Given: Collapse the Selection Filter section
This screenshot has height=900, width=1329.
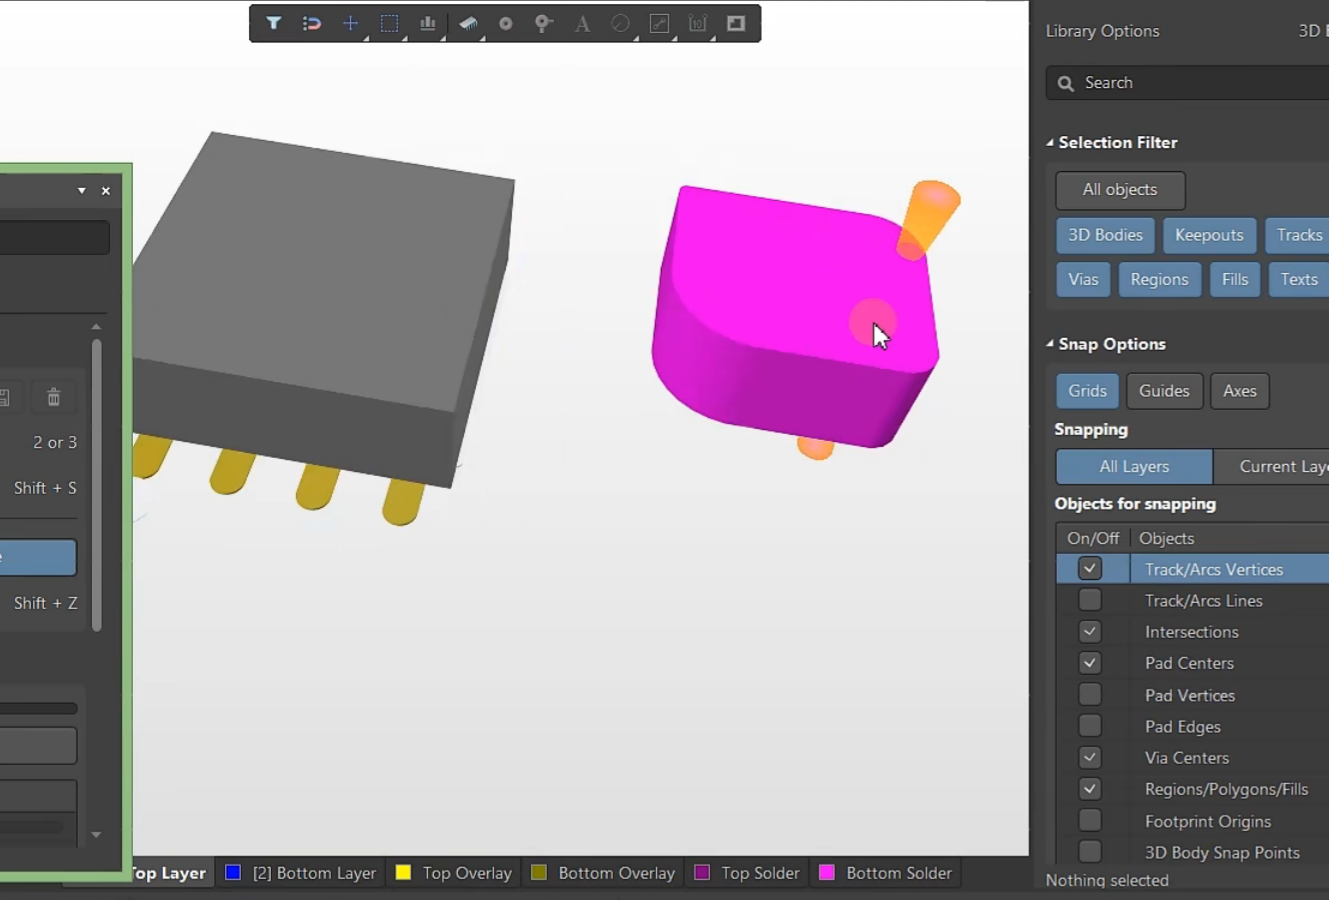Looking at the screenshot, I should point(1049,142).
